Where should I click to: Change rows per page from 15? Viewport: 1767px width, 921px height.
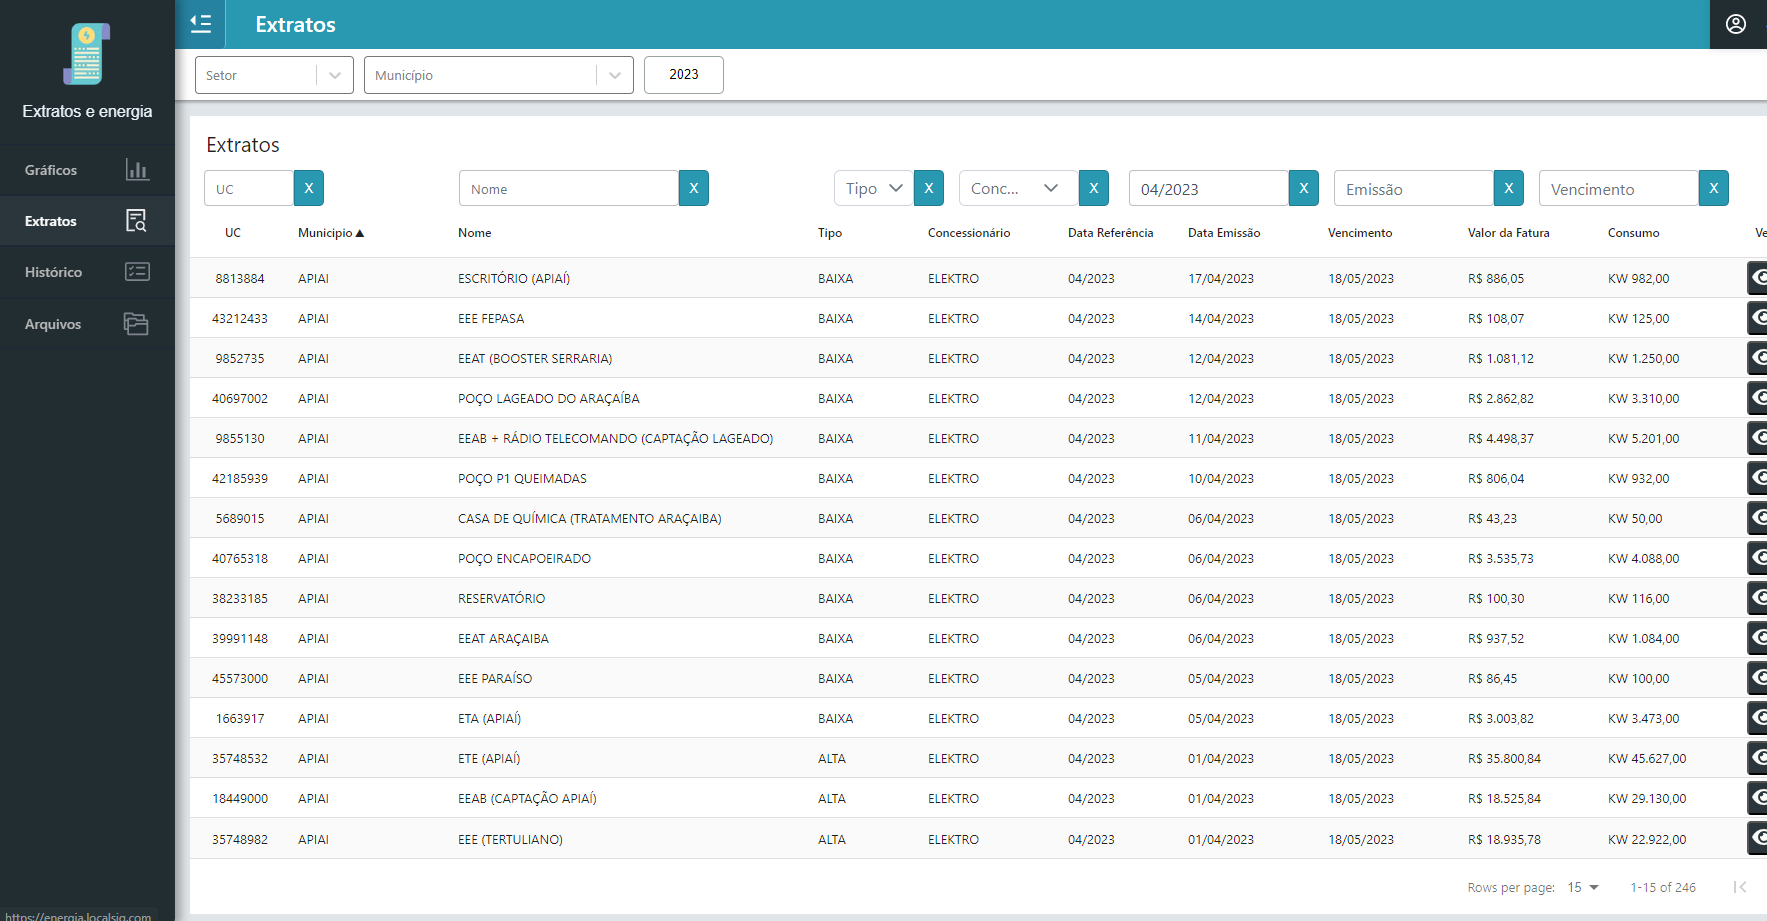click(1583, 887)
